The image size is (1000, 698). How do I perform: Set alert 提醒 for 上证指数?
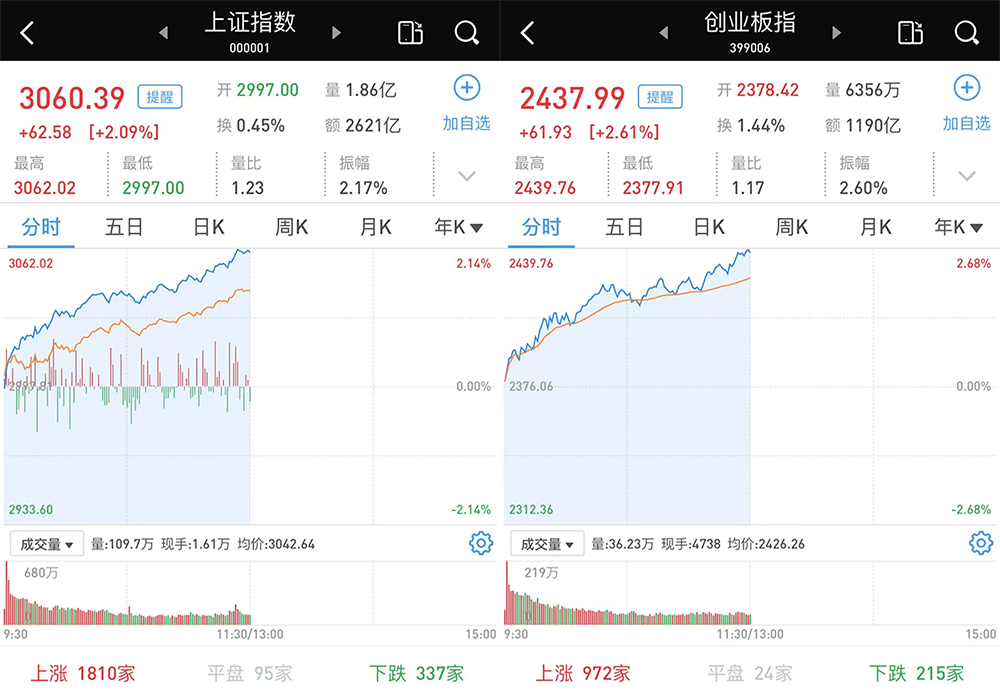pyautogui.click(x=160, y=97)
